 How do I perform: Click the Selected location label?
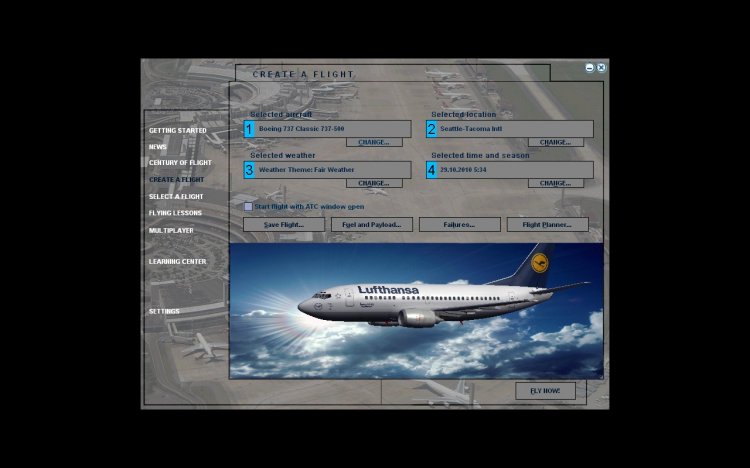click(463, 114)
